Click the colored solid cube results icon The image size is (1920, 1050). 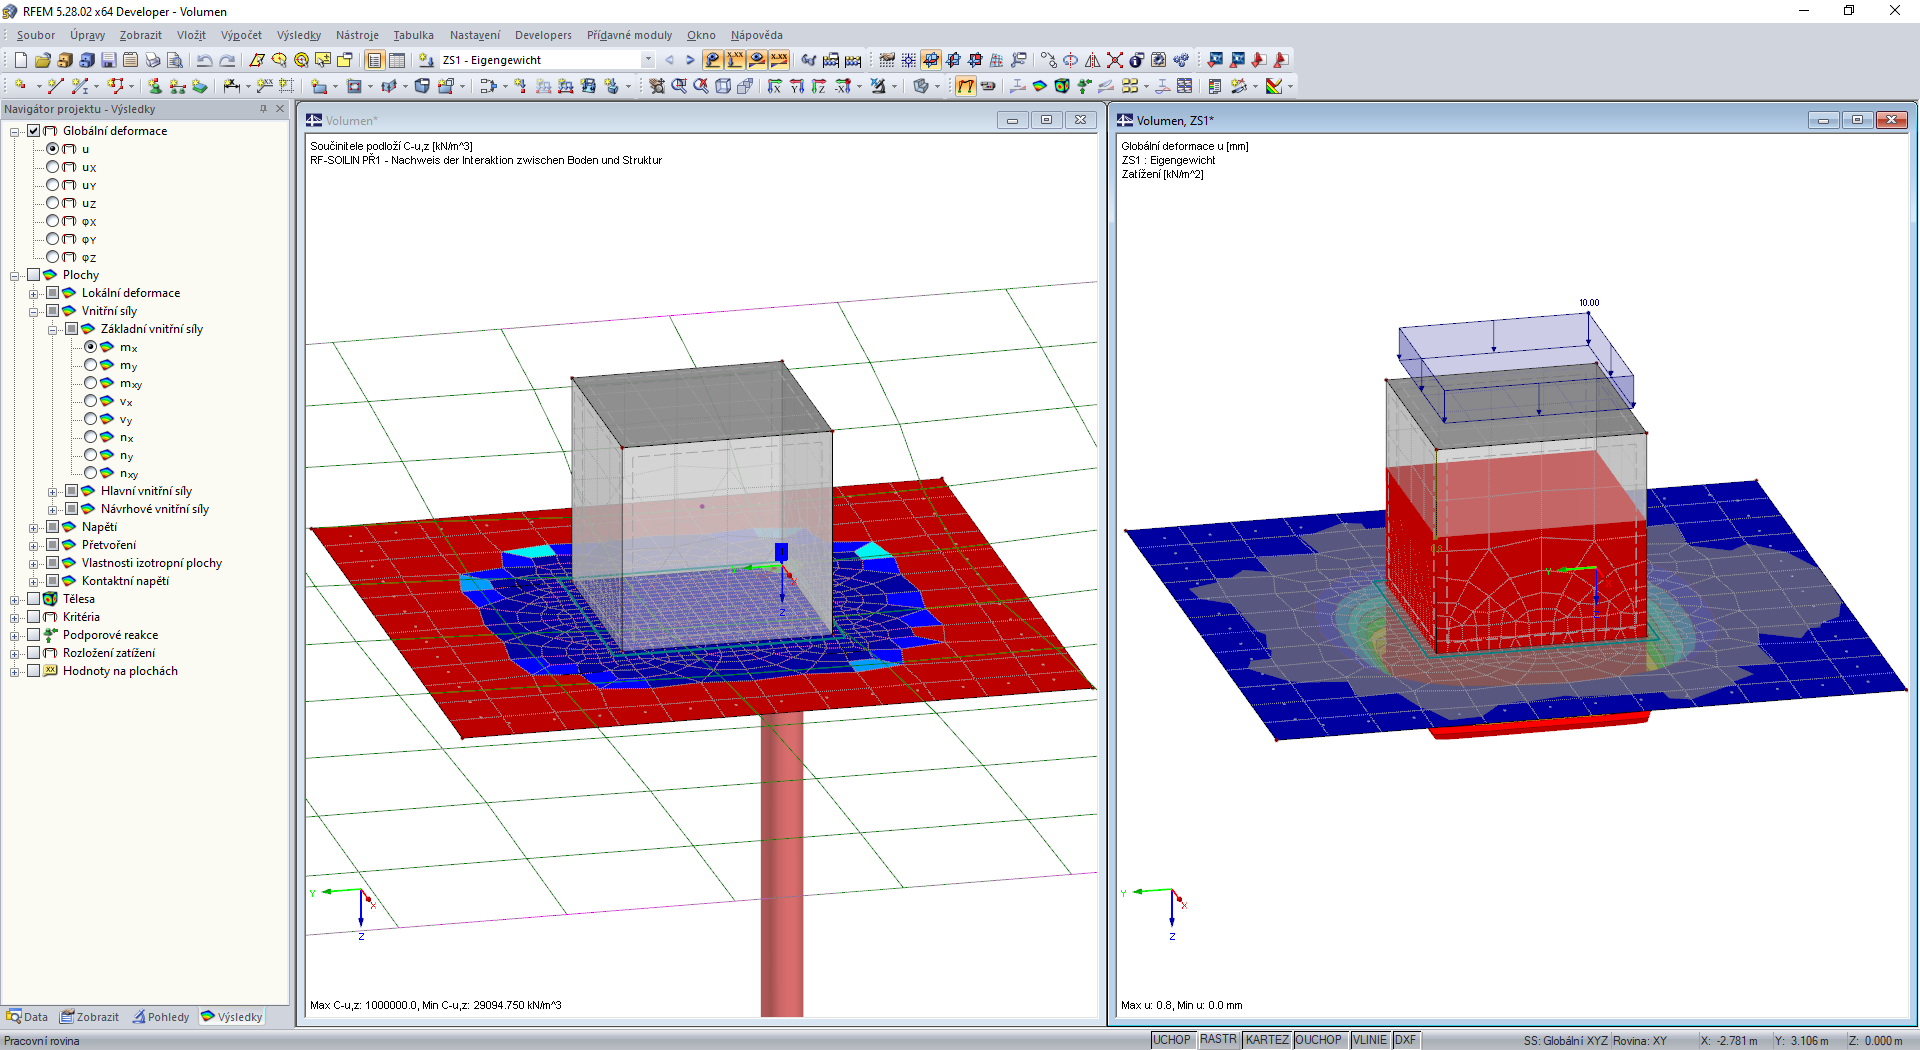(1062, 86)
